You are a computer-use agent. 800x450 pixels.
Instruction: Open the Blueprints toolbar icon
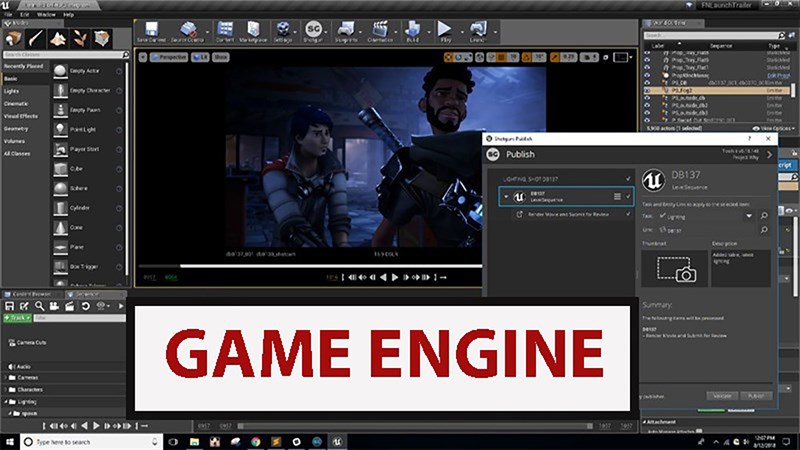click(x=346, y=29)
